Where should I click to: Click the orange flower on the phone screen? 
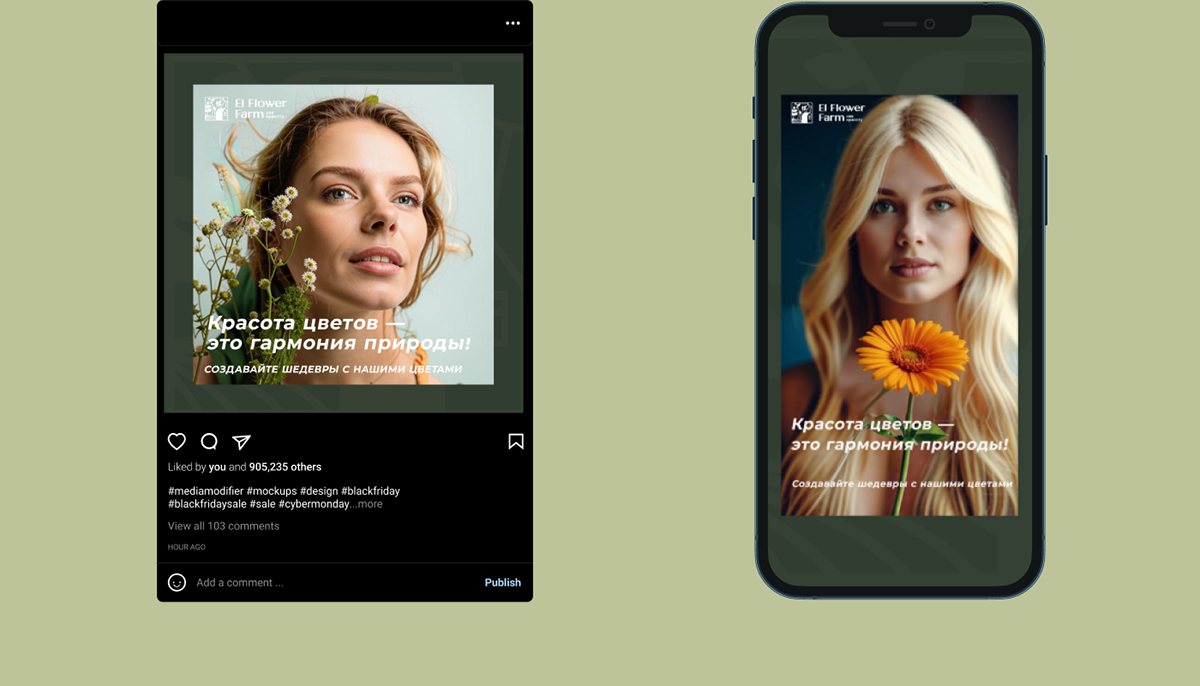pos(912,353)
